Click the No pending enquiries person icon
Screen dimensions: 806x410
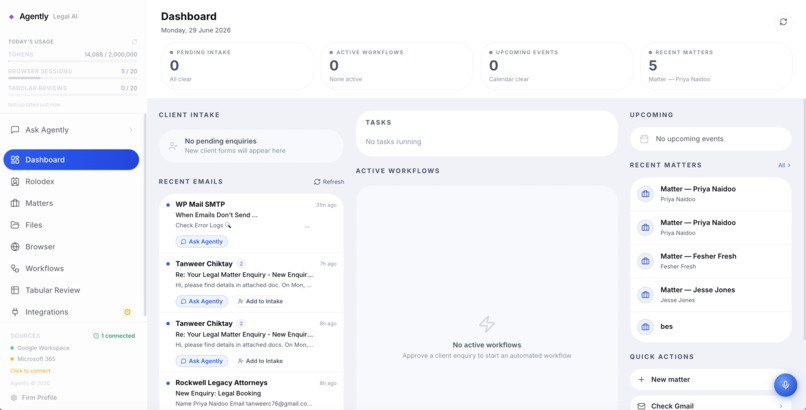[x=173, y=146]
